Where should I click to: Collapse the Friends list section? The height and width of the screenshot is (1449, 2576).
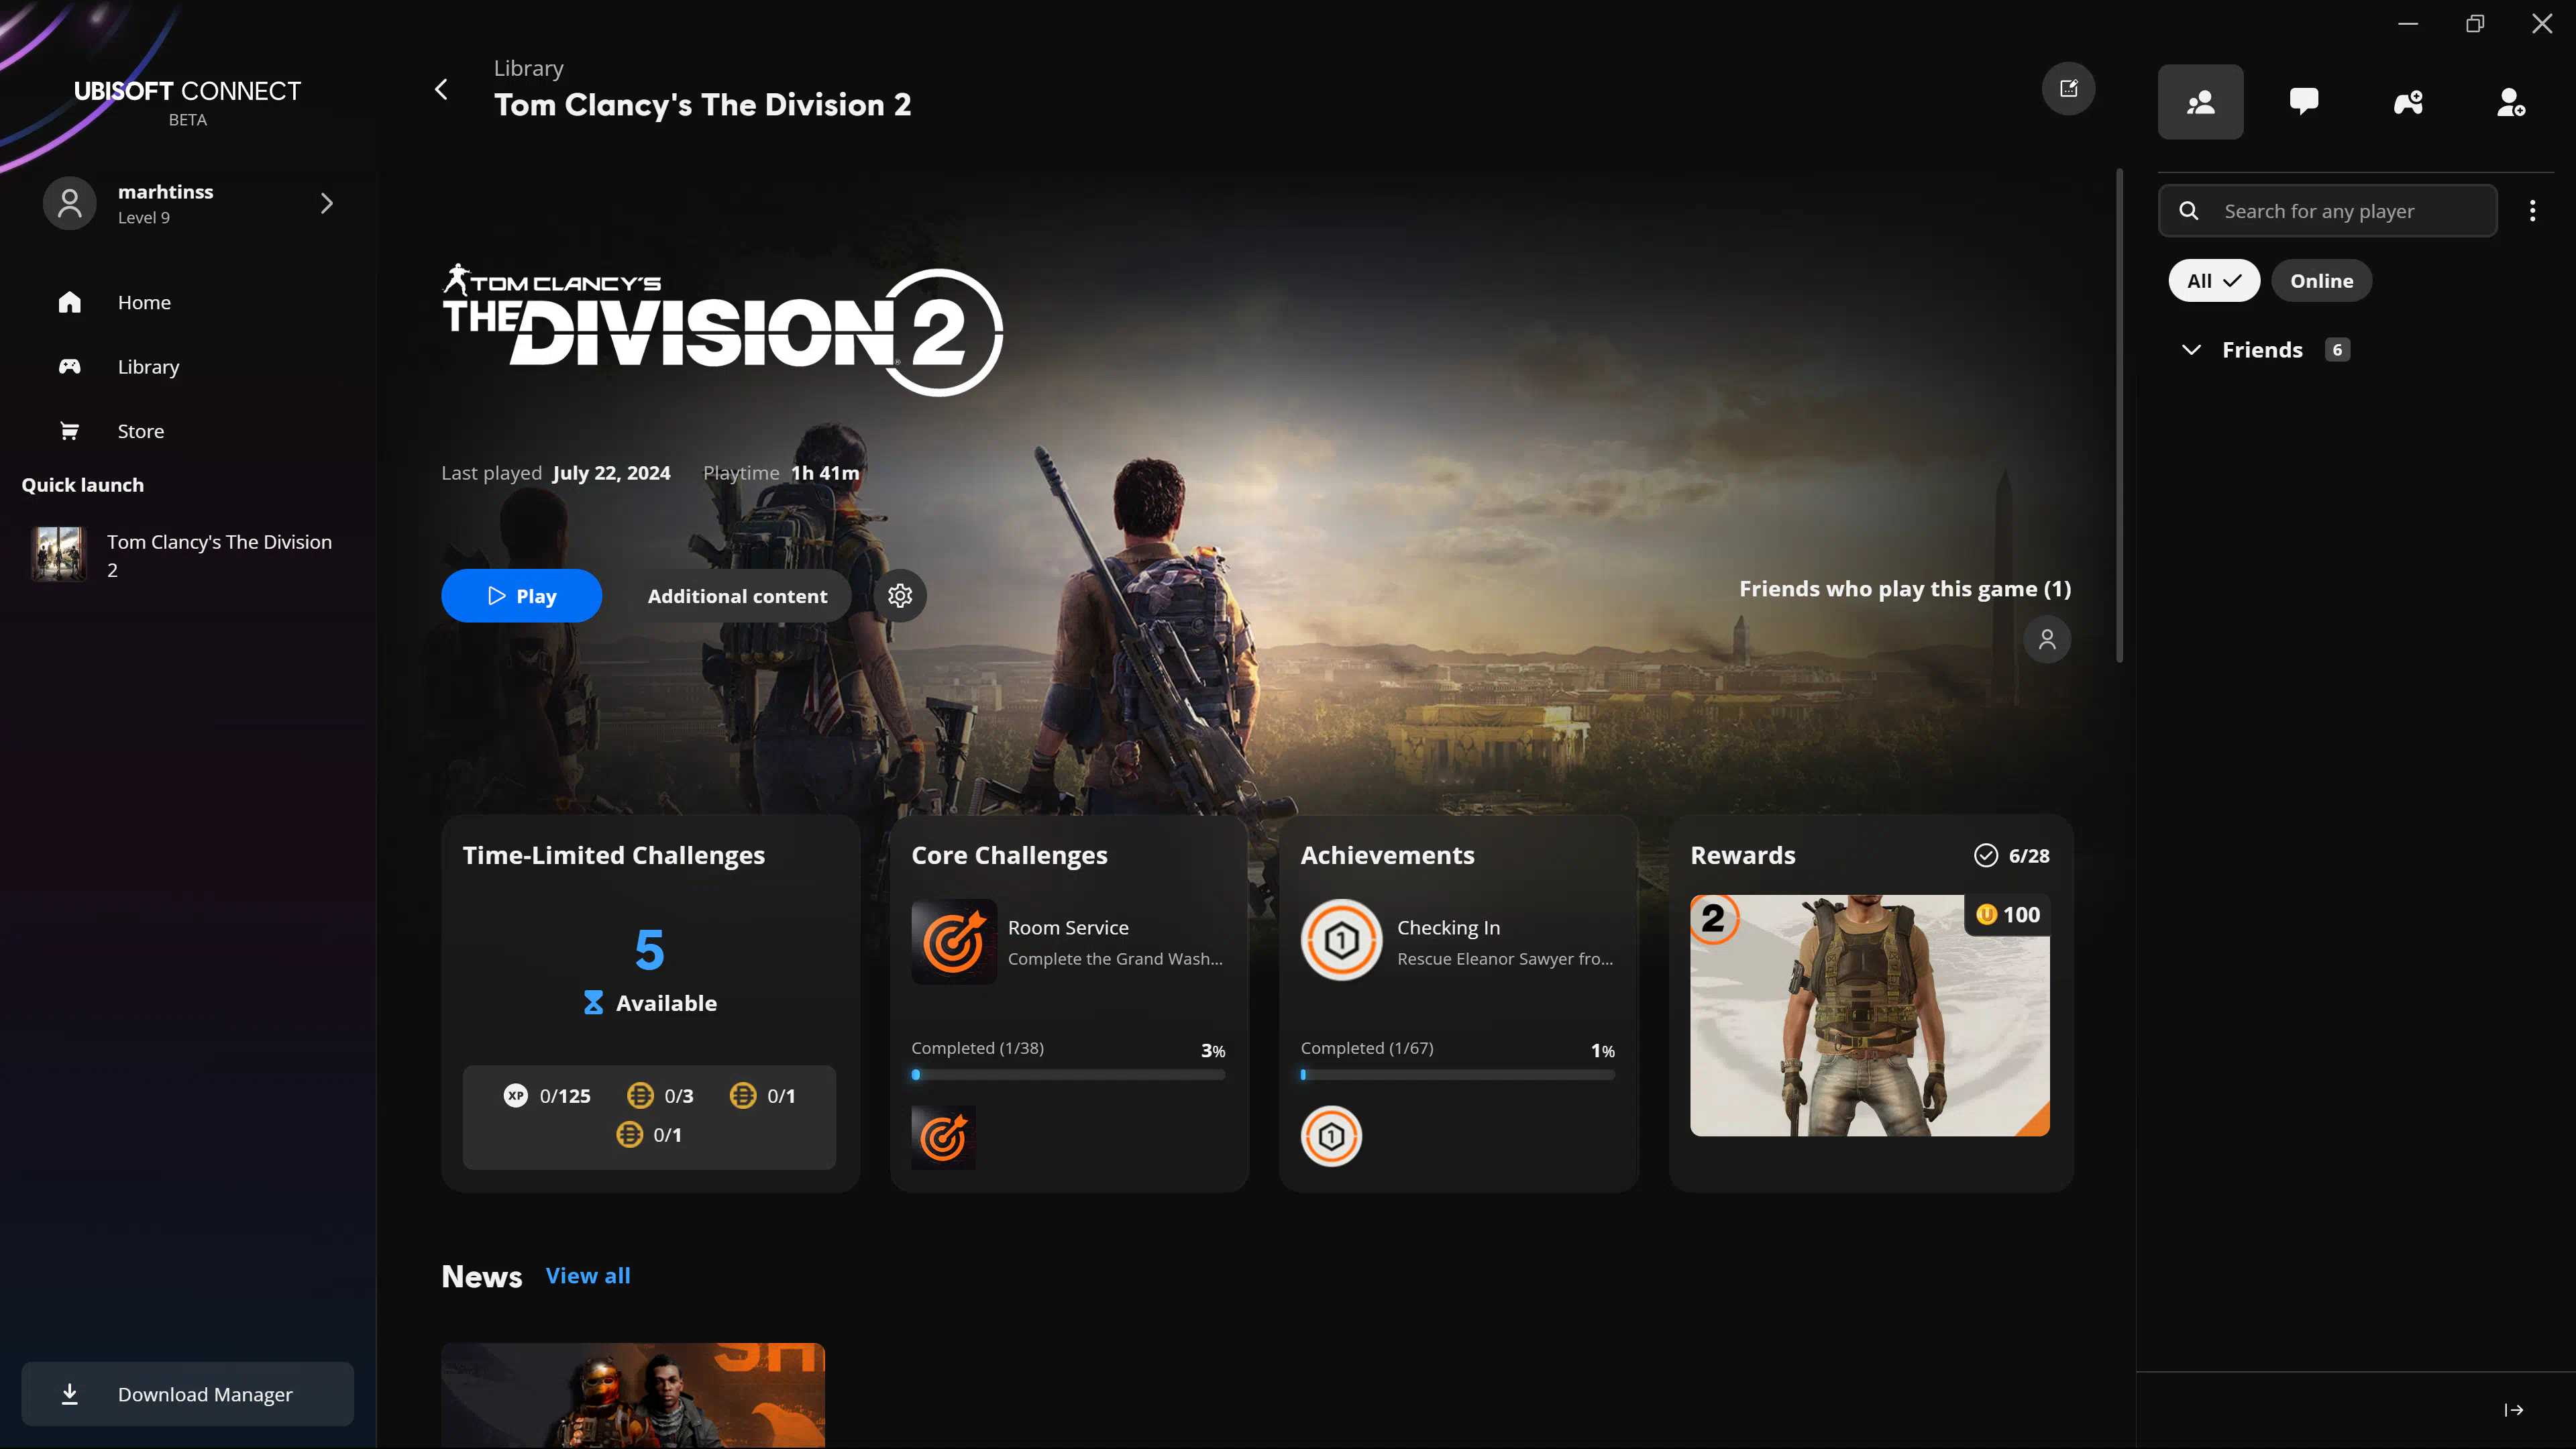click(2190, 350)
